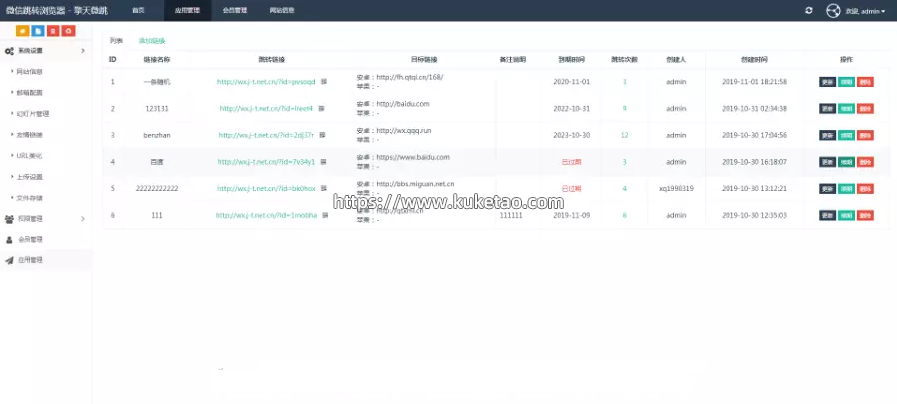
Task: Open the jump link ending in id=bk0hox
Action: 266,188
